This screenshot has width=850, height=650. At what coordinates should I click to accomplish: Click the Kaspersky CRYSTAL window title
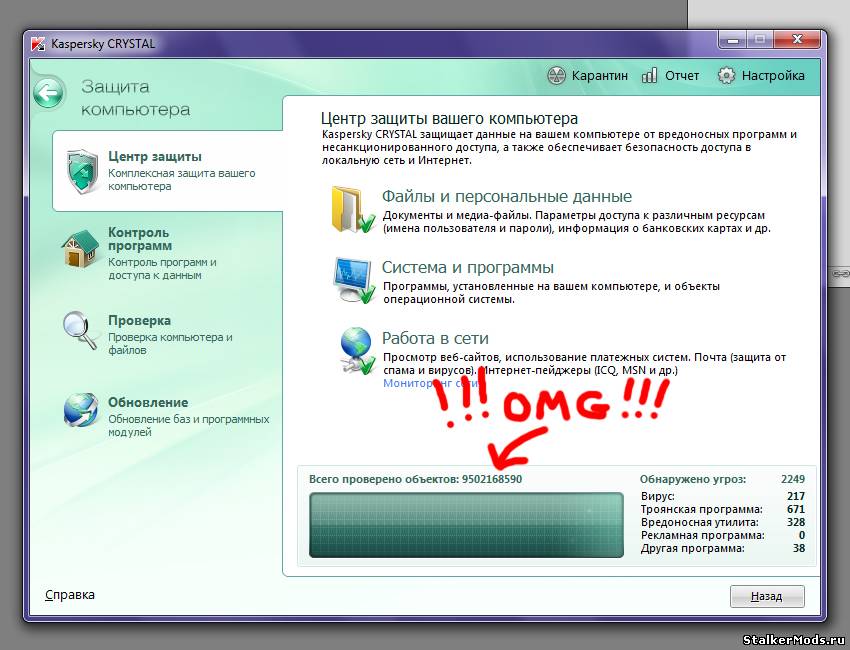(103, 44)
